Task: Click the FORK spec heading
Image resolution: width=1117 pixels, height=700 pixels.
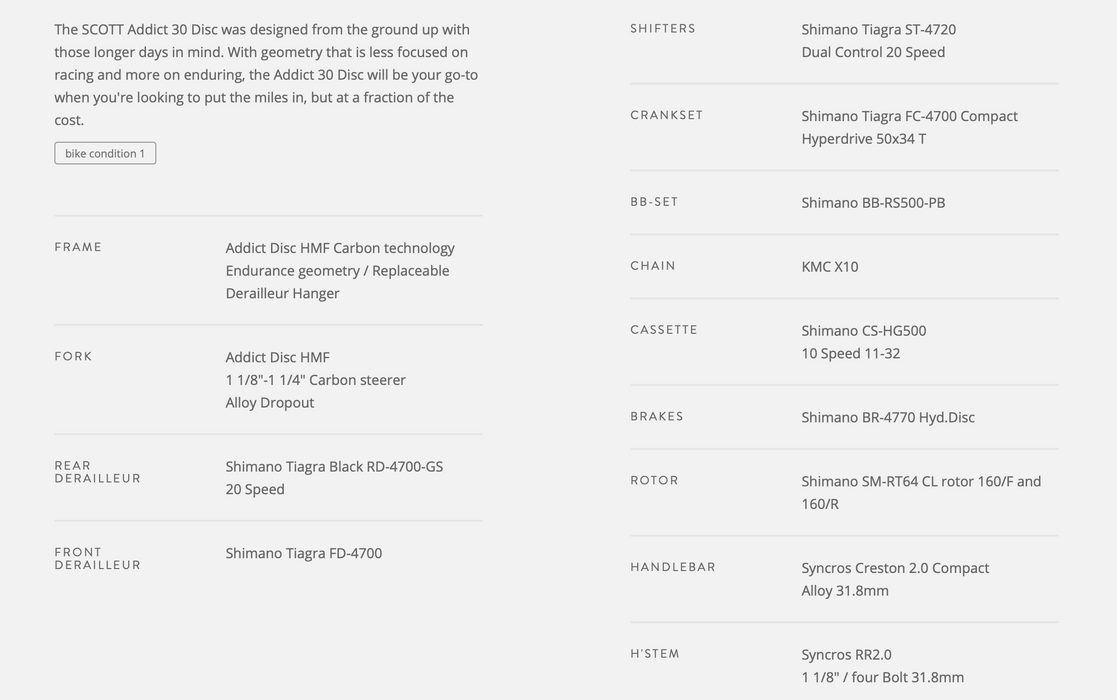Action: [x=73, y=356]
